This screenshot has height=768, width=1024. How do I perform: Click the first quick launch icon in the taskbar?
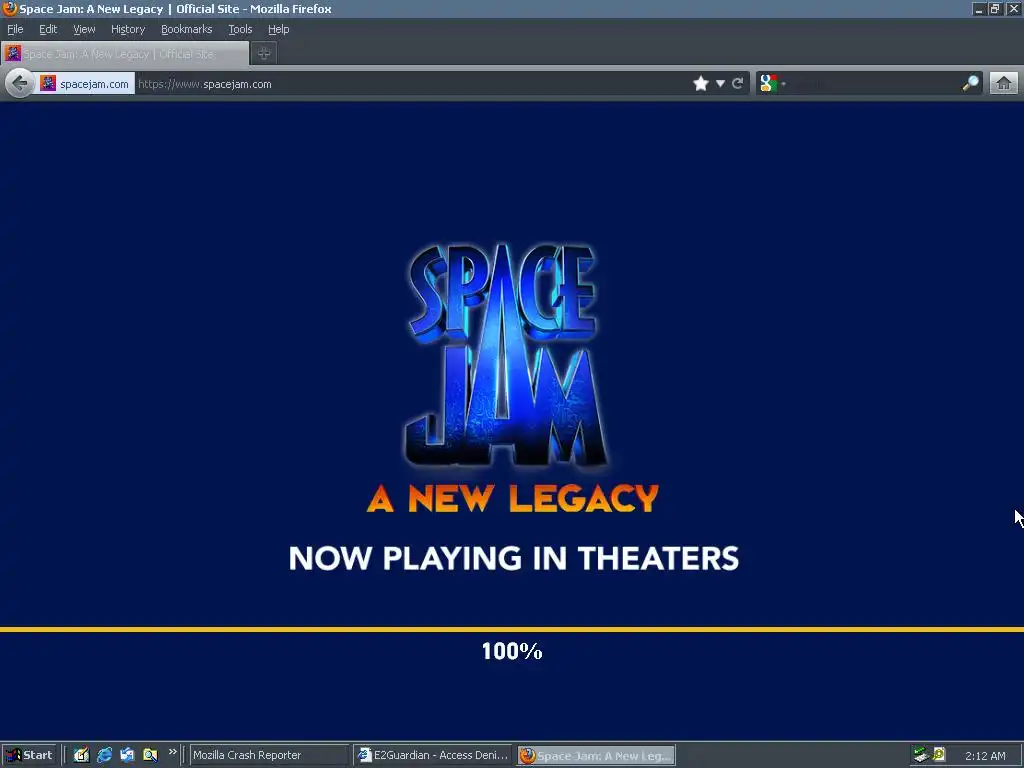coord(81,755)
